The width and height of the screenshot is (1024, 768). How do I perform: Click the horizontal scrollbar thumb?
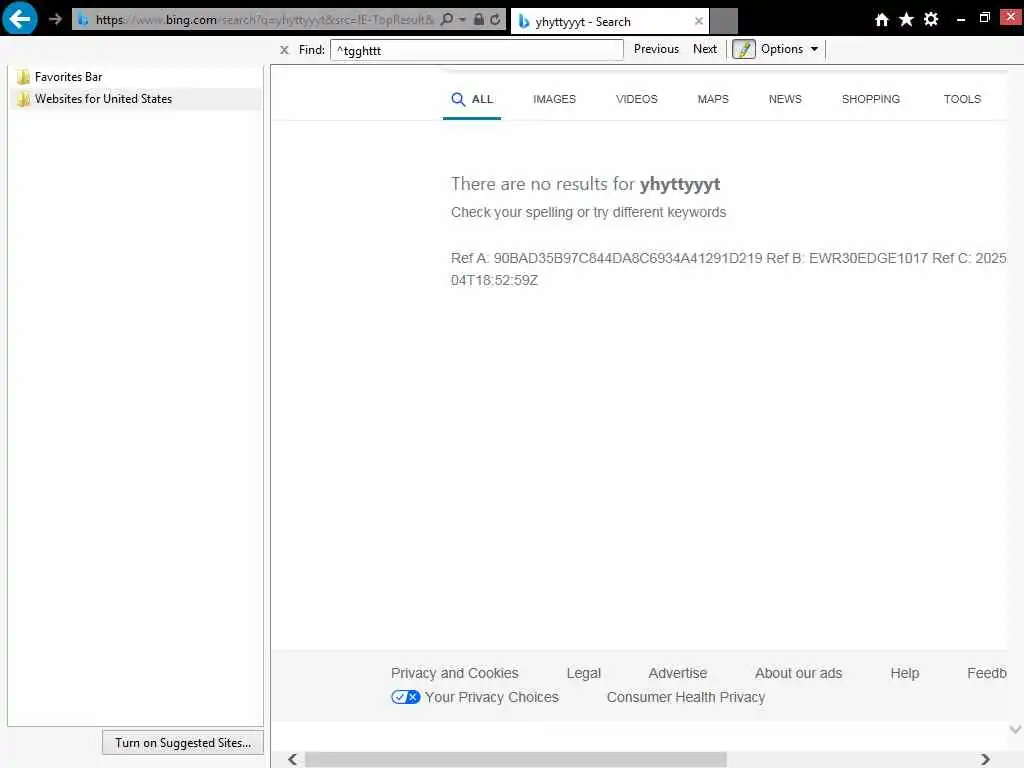coord(516,759)
